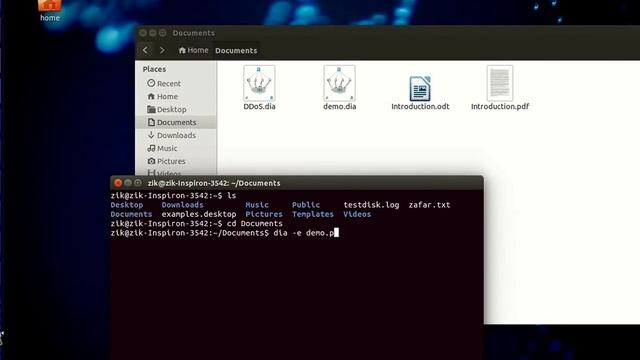
Task: Click the Introduction.pdf file name label
Action: pos(500,107)
